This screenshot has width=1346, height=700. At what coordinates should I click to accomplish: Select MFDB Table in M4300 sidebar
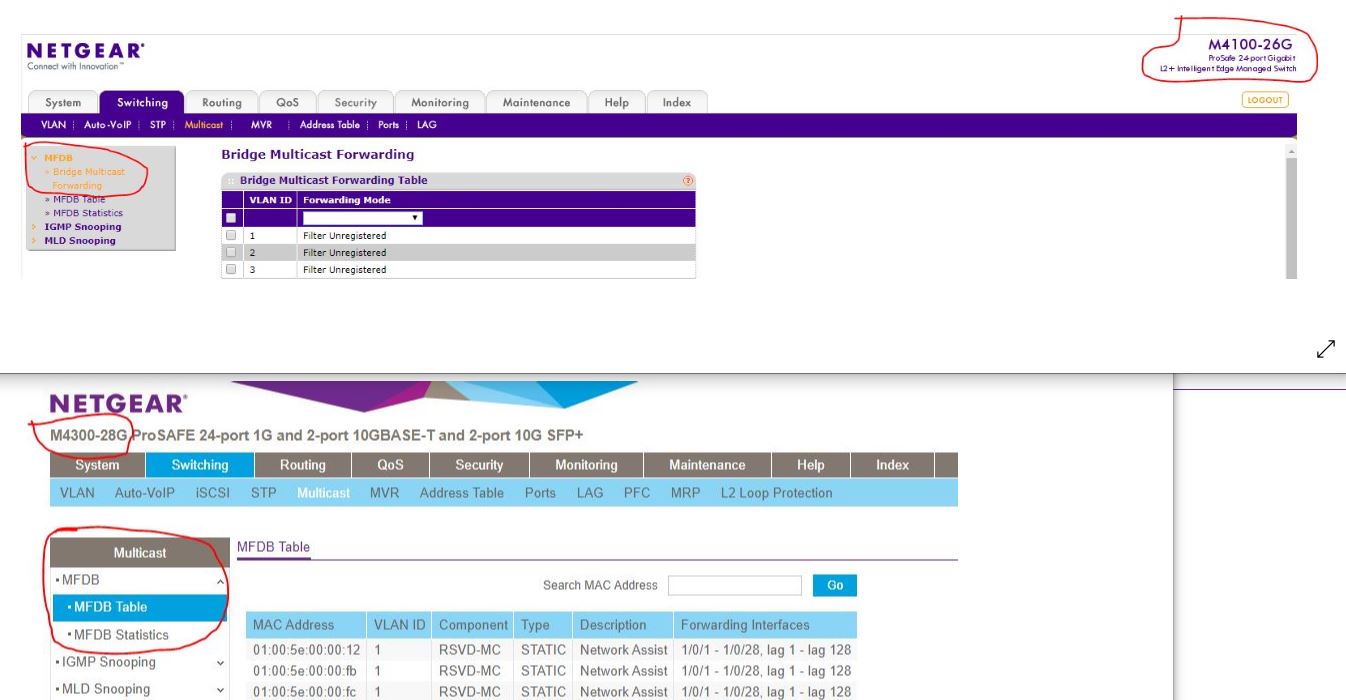pyautogui.click(x=140, y=607)
